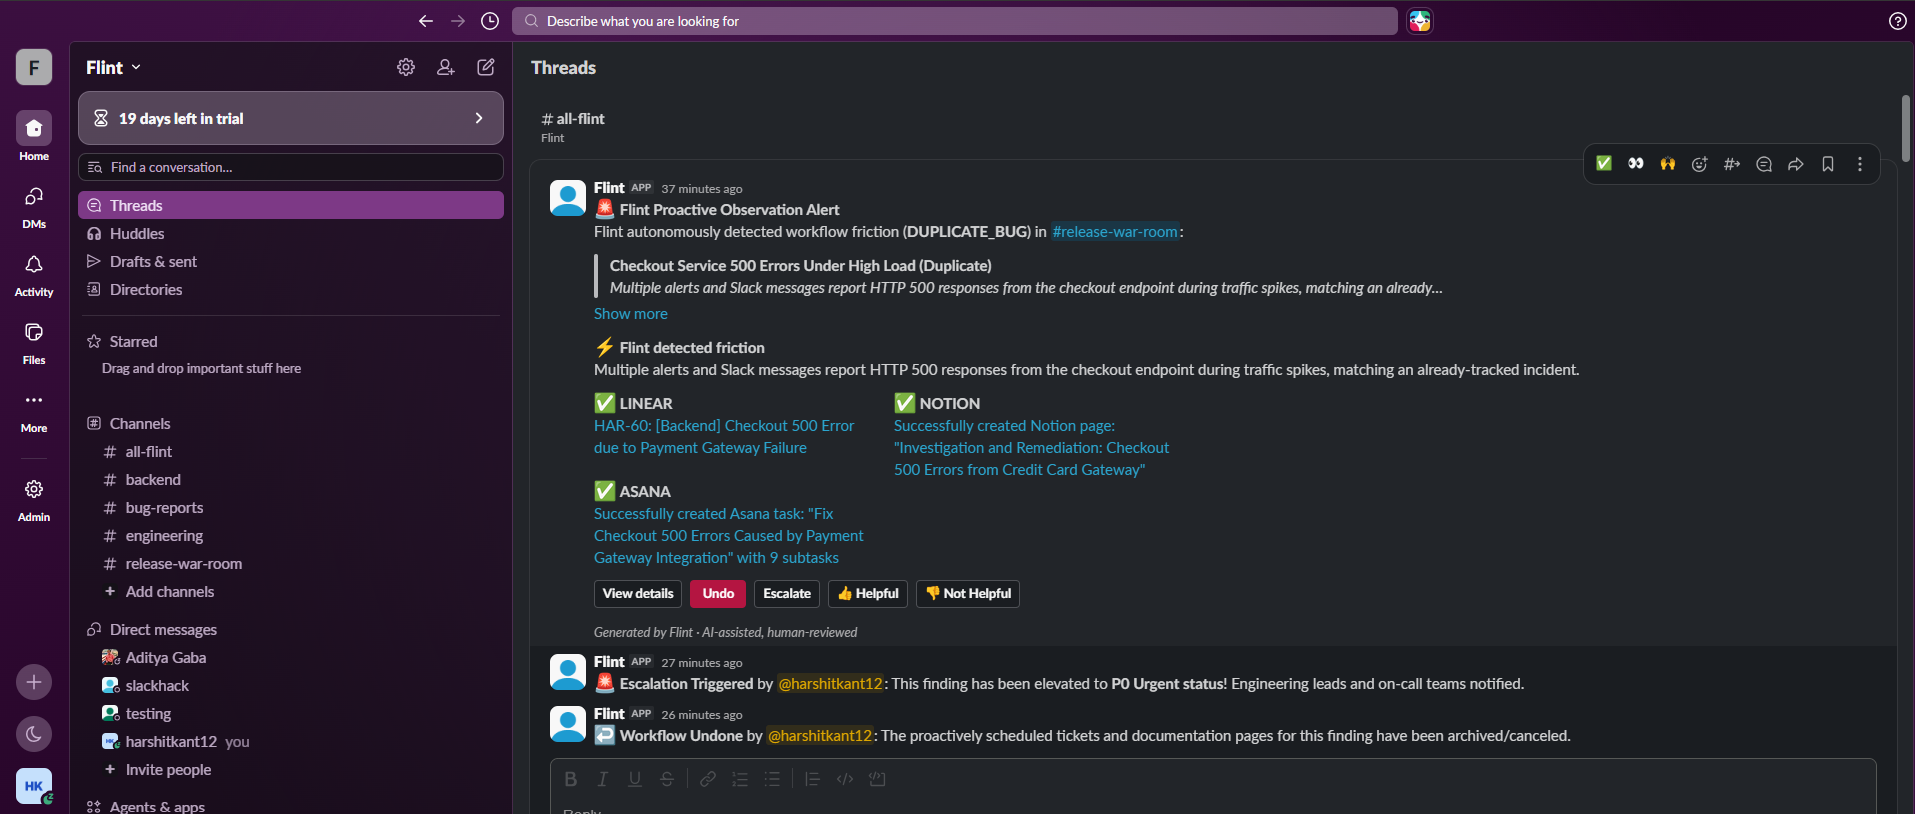Open more actions menu on the message
Image resolution: width=1915 pixels, height=814 pixels.
coord(1860,164)
